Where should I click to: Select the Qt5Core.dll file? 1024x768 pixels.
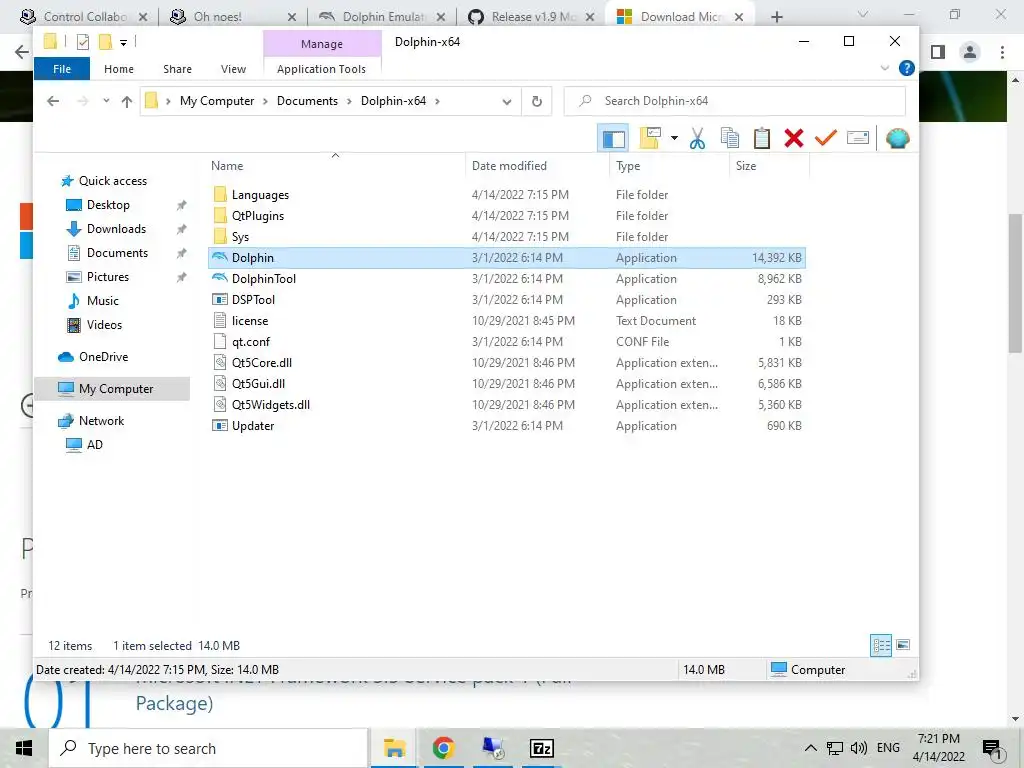(x=507, y=362)
